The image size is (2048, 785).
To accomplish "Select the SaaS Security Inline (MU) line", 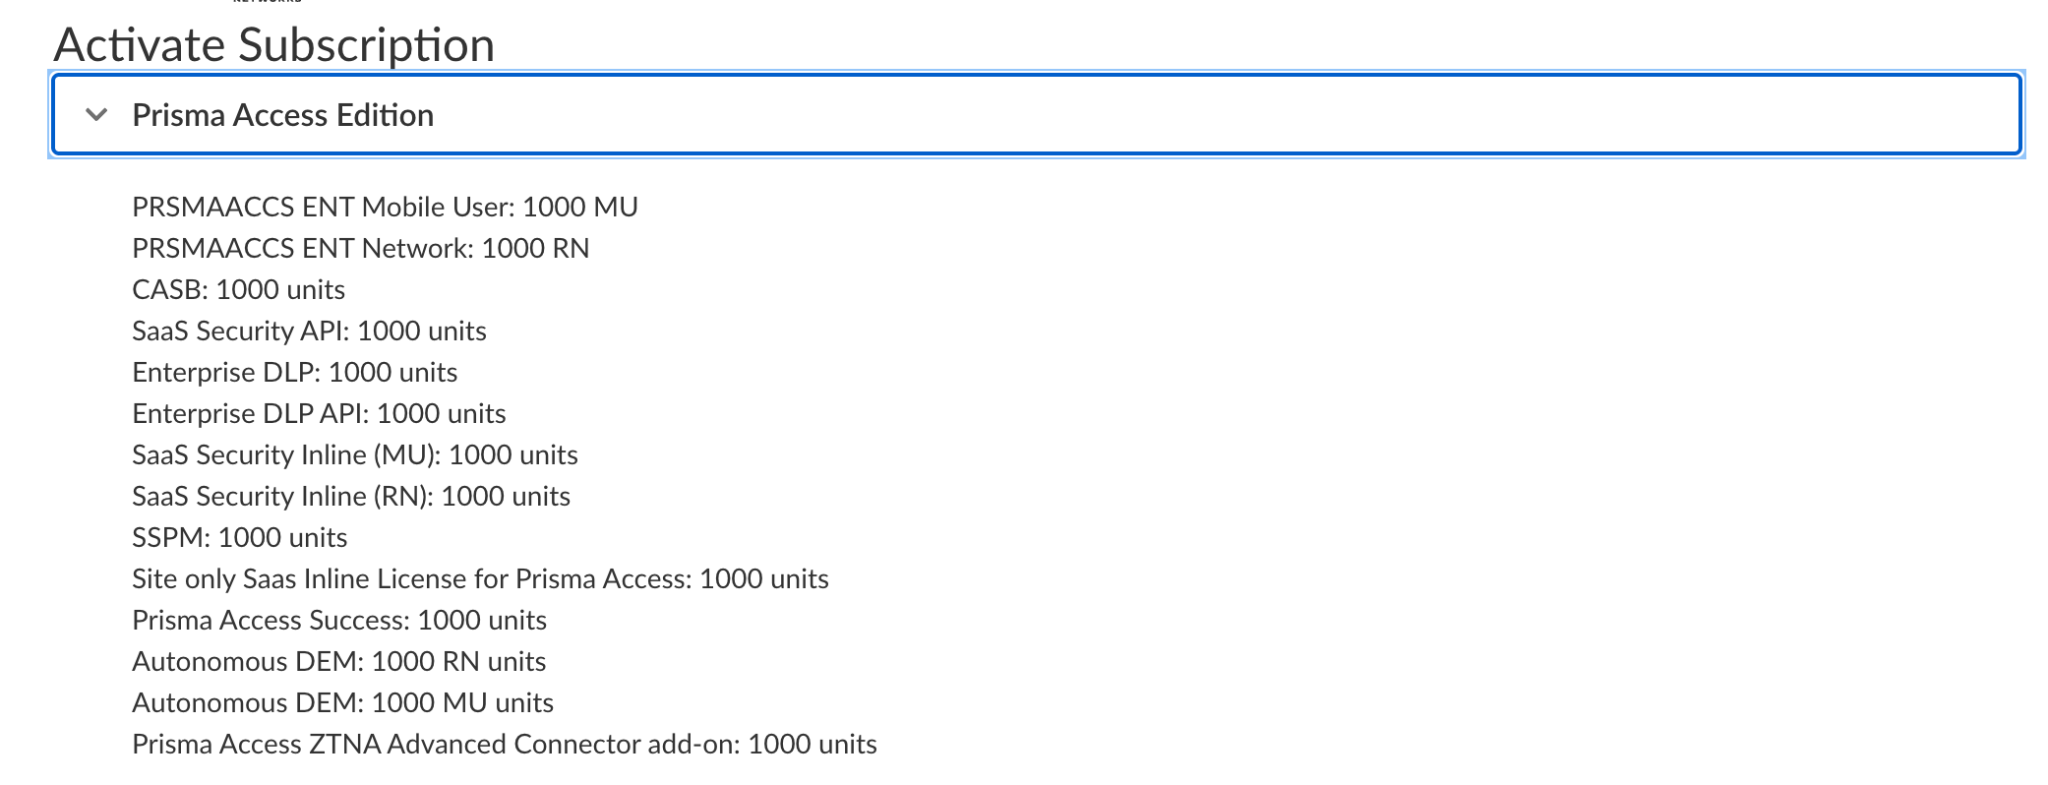I will [x=354, y=455].
